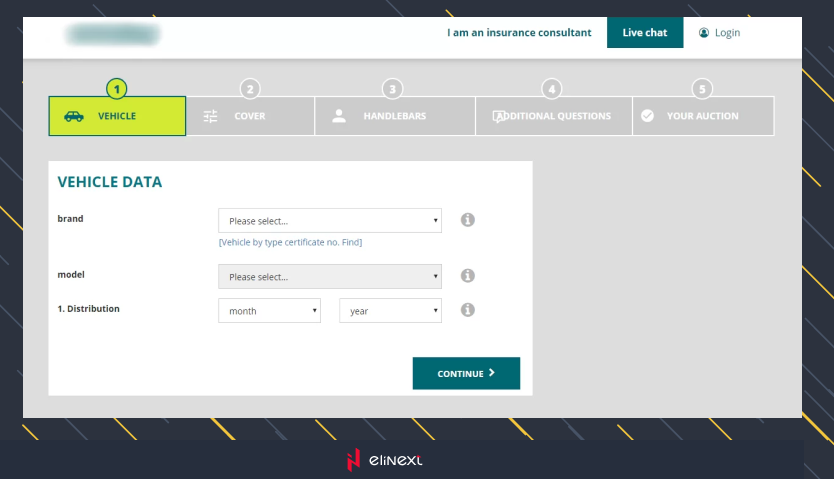
Task: Expand the year dropdown
Action: 390,311
